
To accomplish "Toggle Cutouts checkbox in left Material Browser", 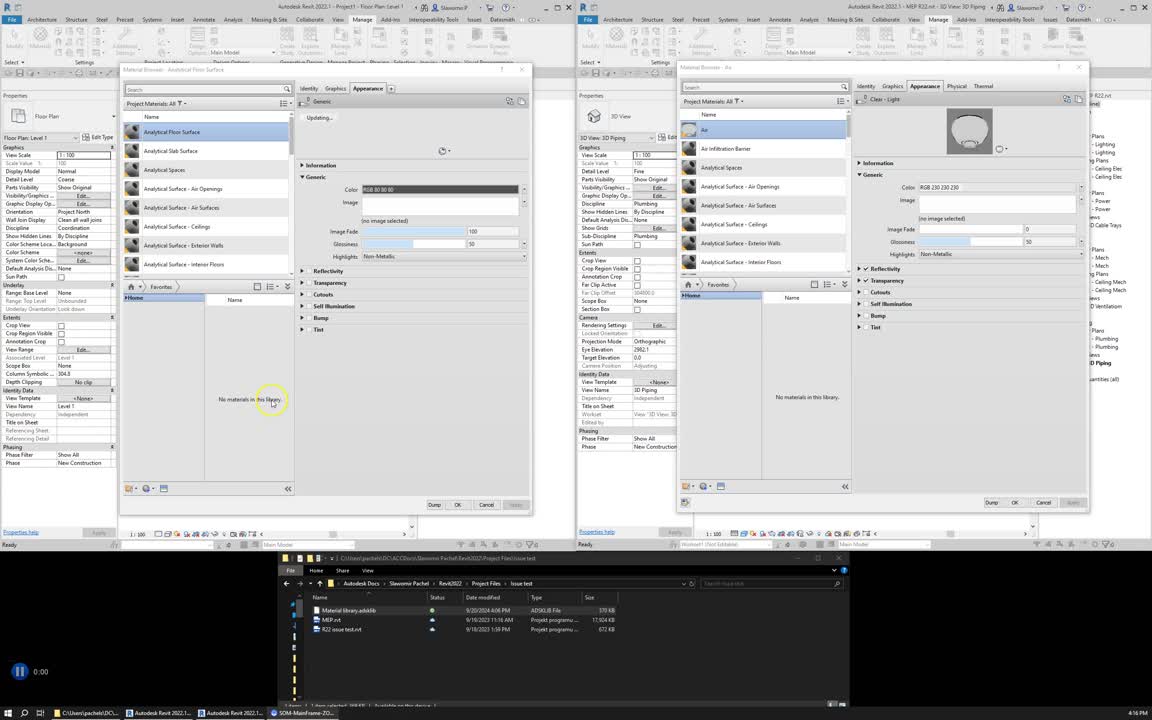I will (309, 295).
